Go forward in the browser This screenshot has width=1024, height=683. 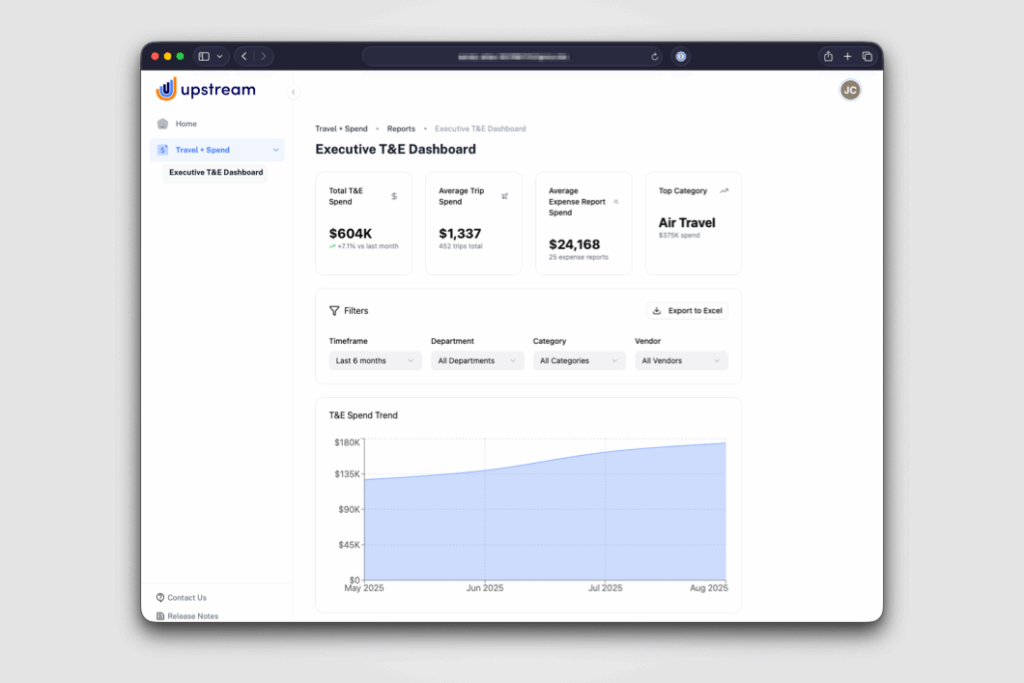pos(263,56)
